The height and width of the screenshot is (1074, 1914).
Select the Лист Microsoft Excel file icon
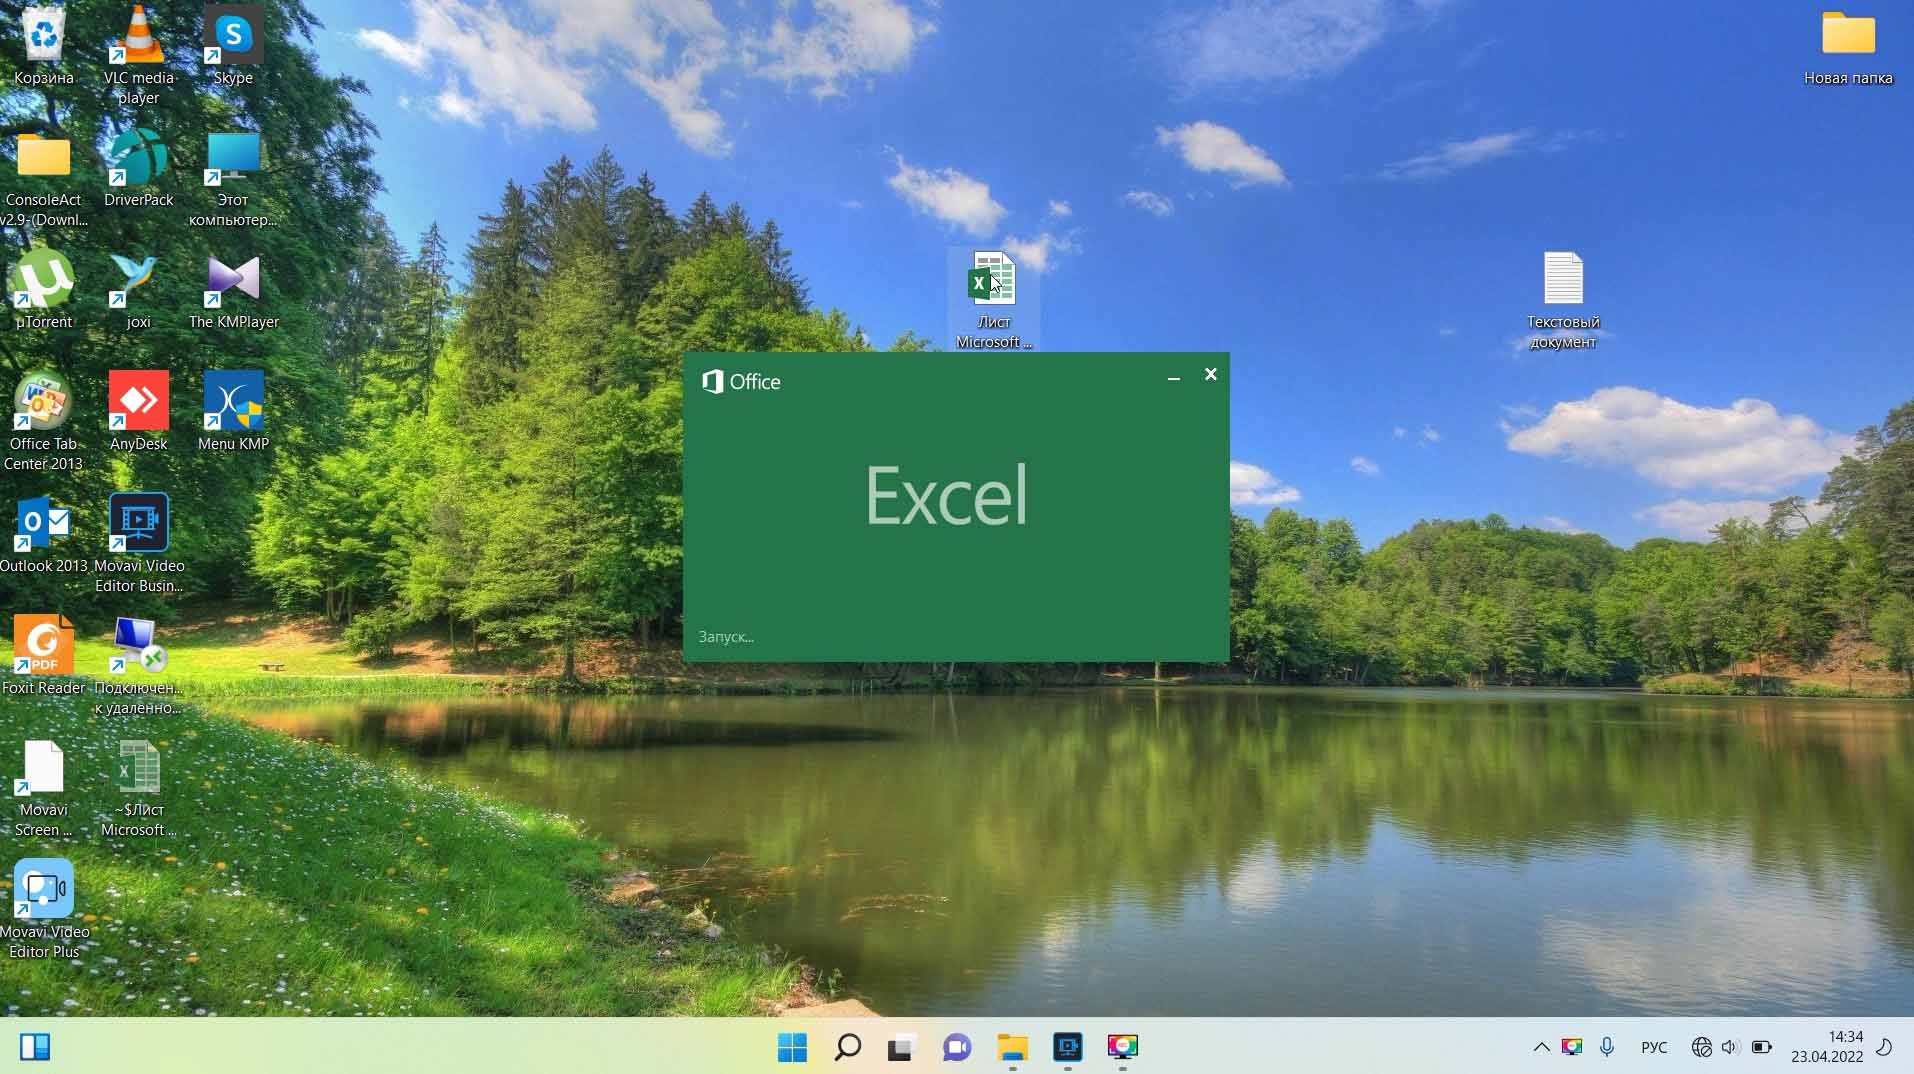pos(993,300)
